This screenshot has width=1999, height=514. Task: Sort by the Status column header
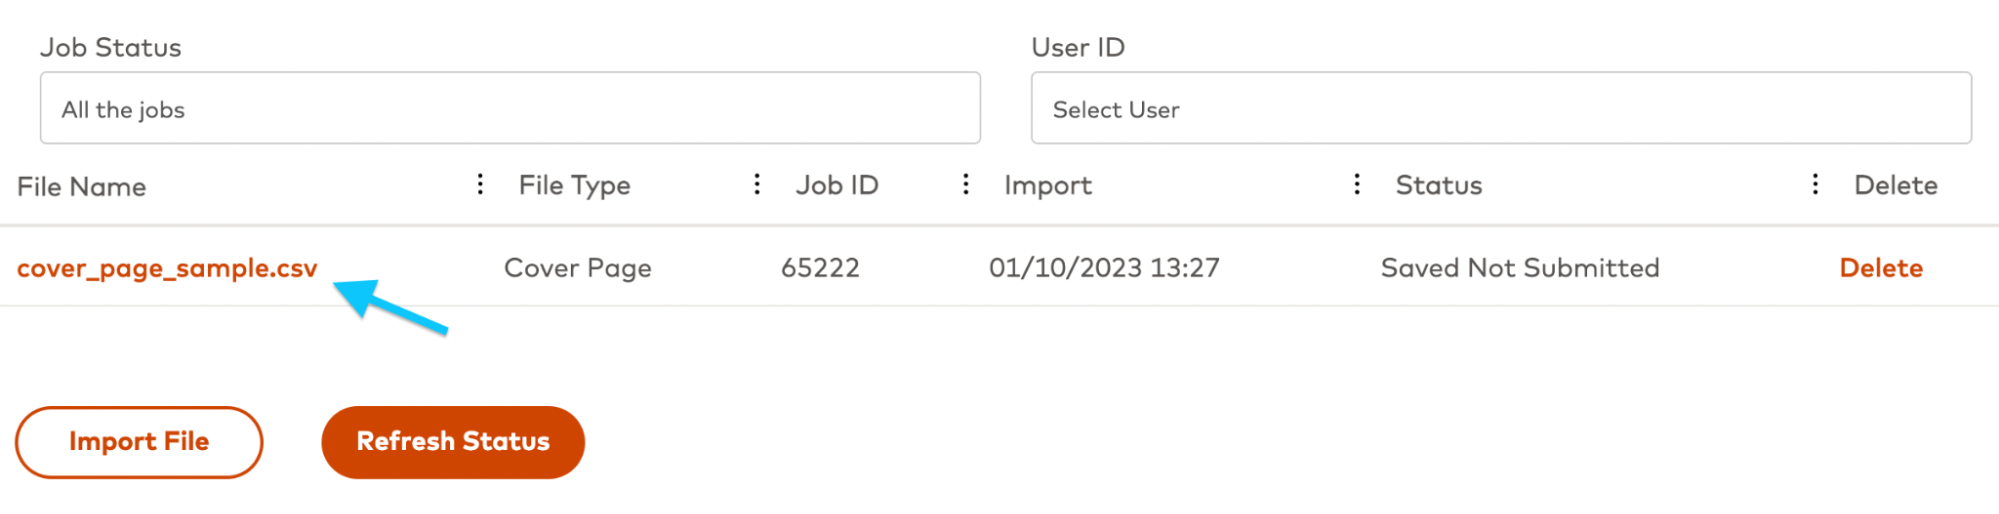coord(1439,185)
